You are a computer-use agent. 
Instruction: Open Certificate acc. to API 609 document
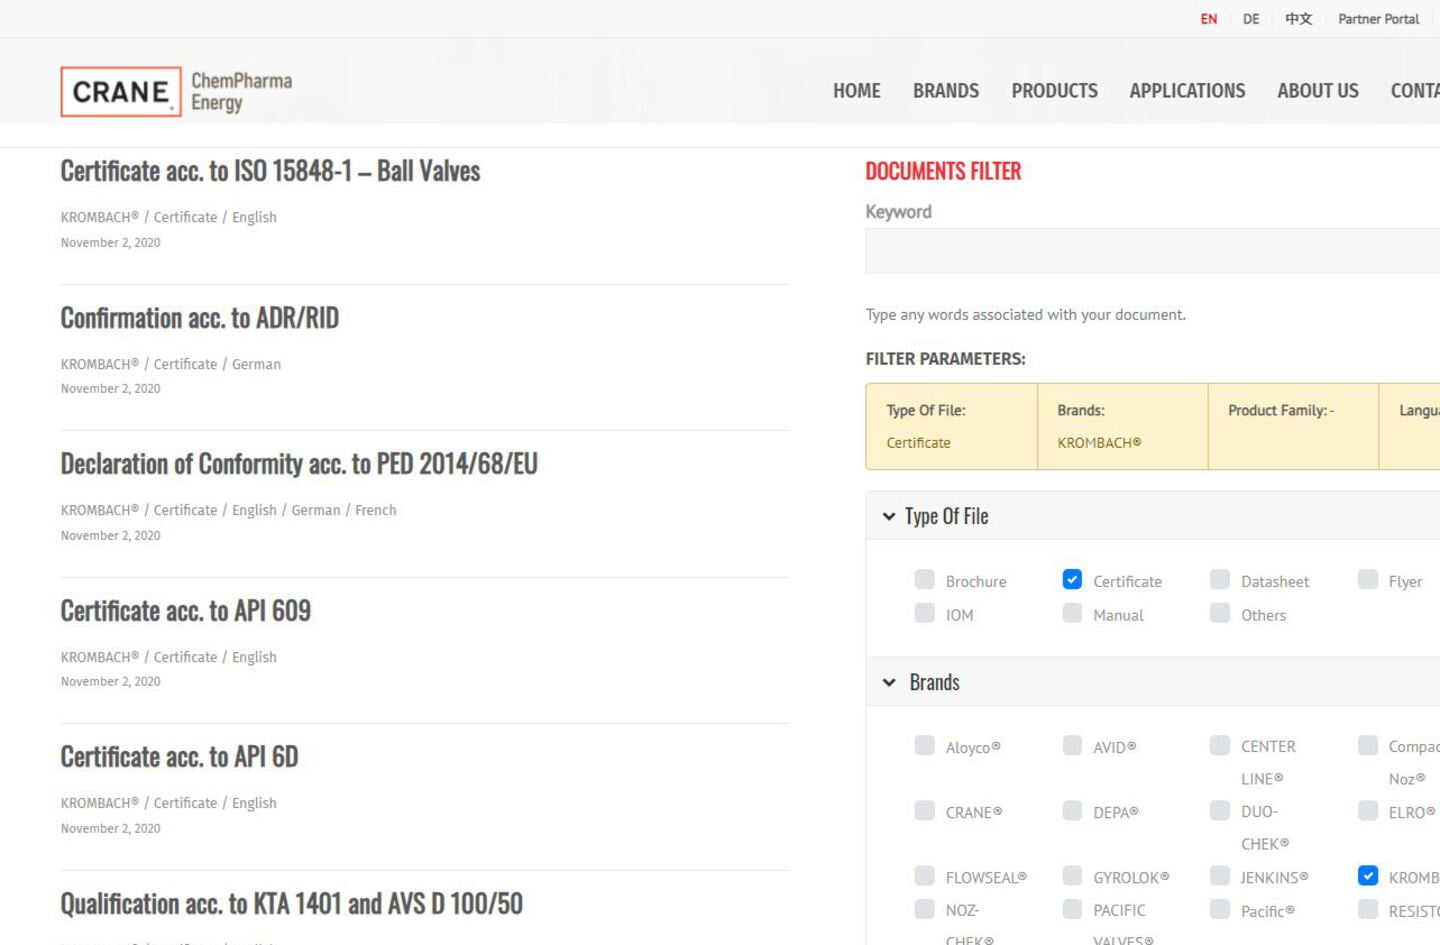tap(186, 611)
